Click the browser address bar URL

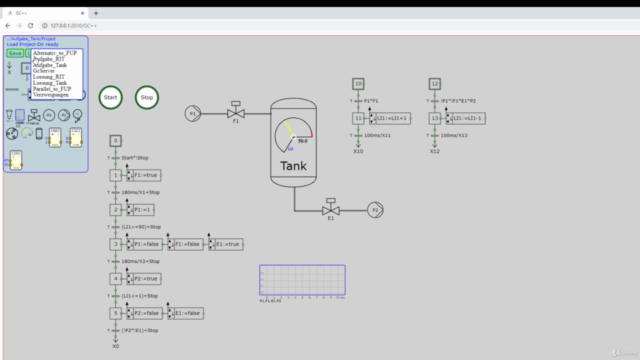tap(73, 25)
